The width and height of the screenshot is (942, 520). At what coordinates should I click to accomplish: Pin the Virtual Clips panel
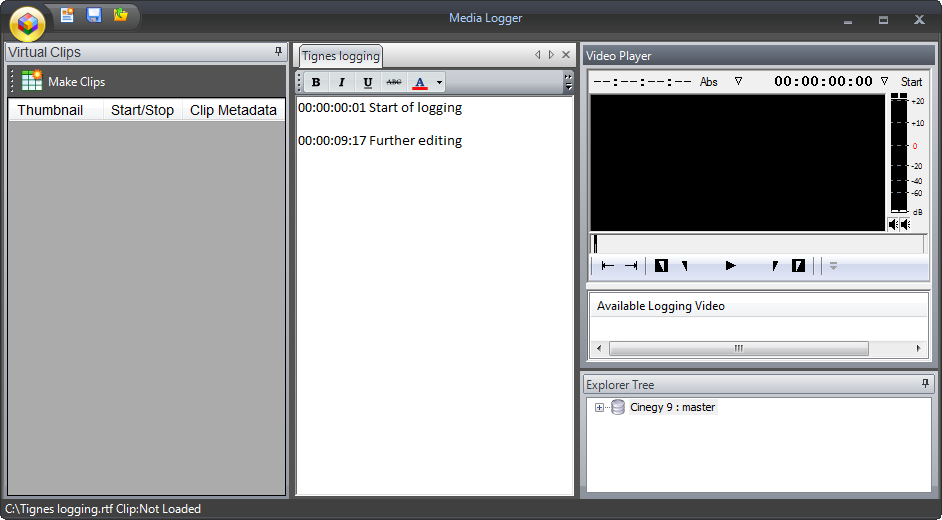pyautogui.click(x=278, y=52)
